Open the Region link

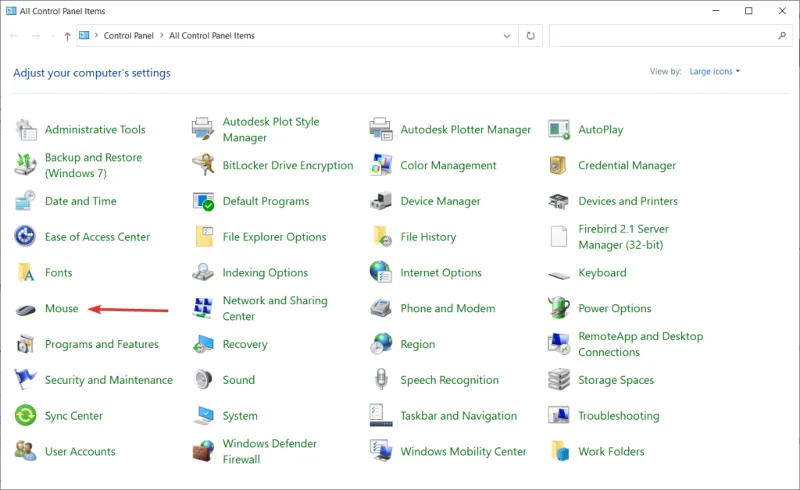(x=418, y=344)
